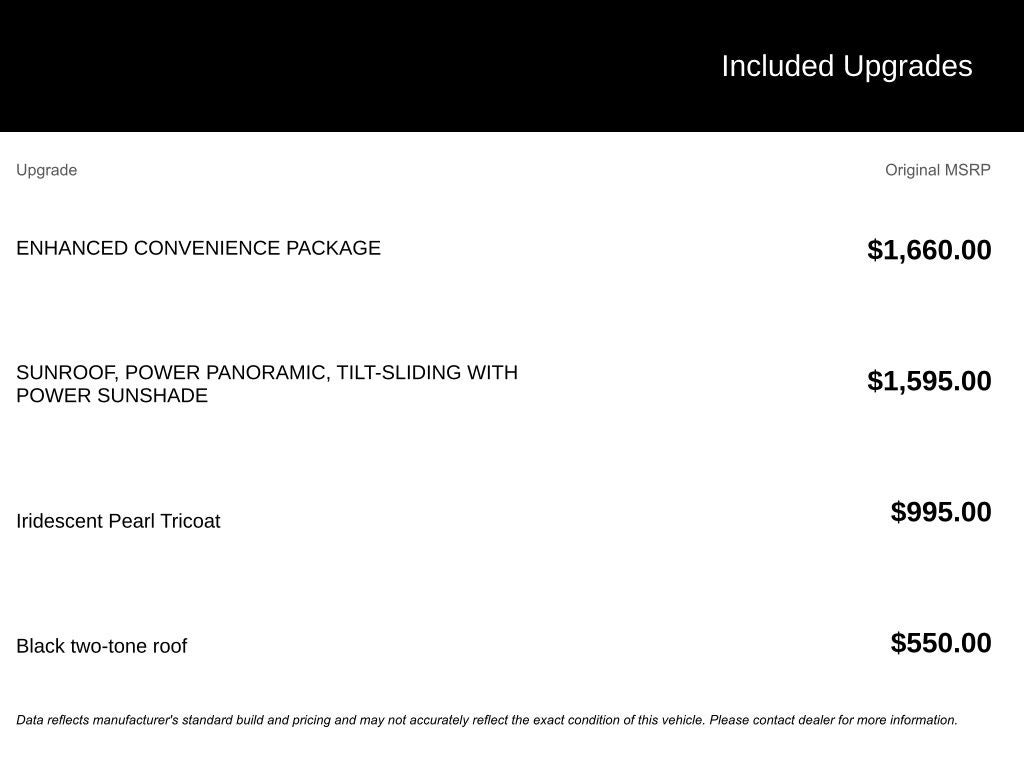
Task: Click the word Tricoat in the paint upgrade
Action: tap(190, 521)
